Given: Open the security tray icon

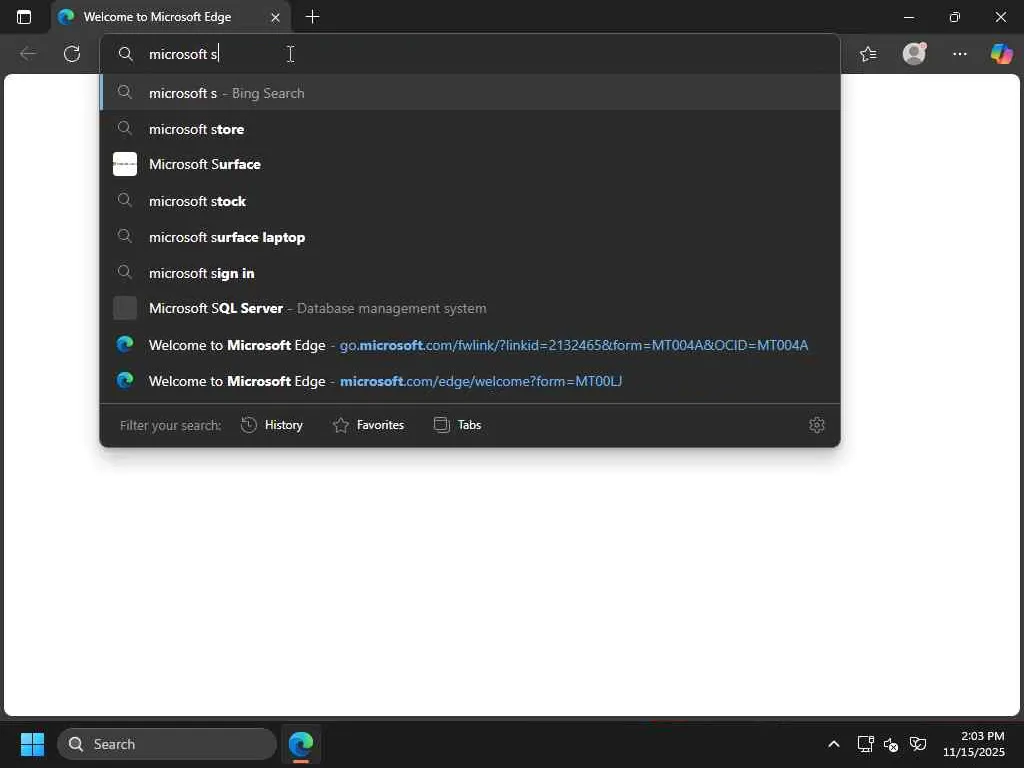Looking at the screenshot, I should pyautogui.click(x=918, y=744).
